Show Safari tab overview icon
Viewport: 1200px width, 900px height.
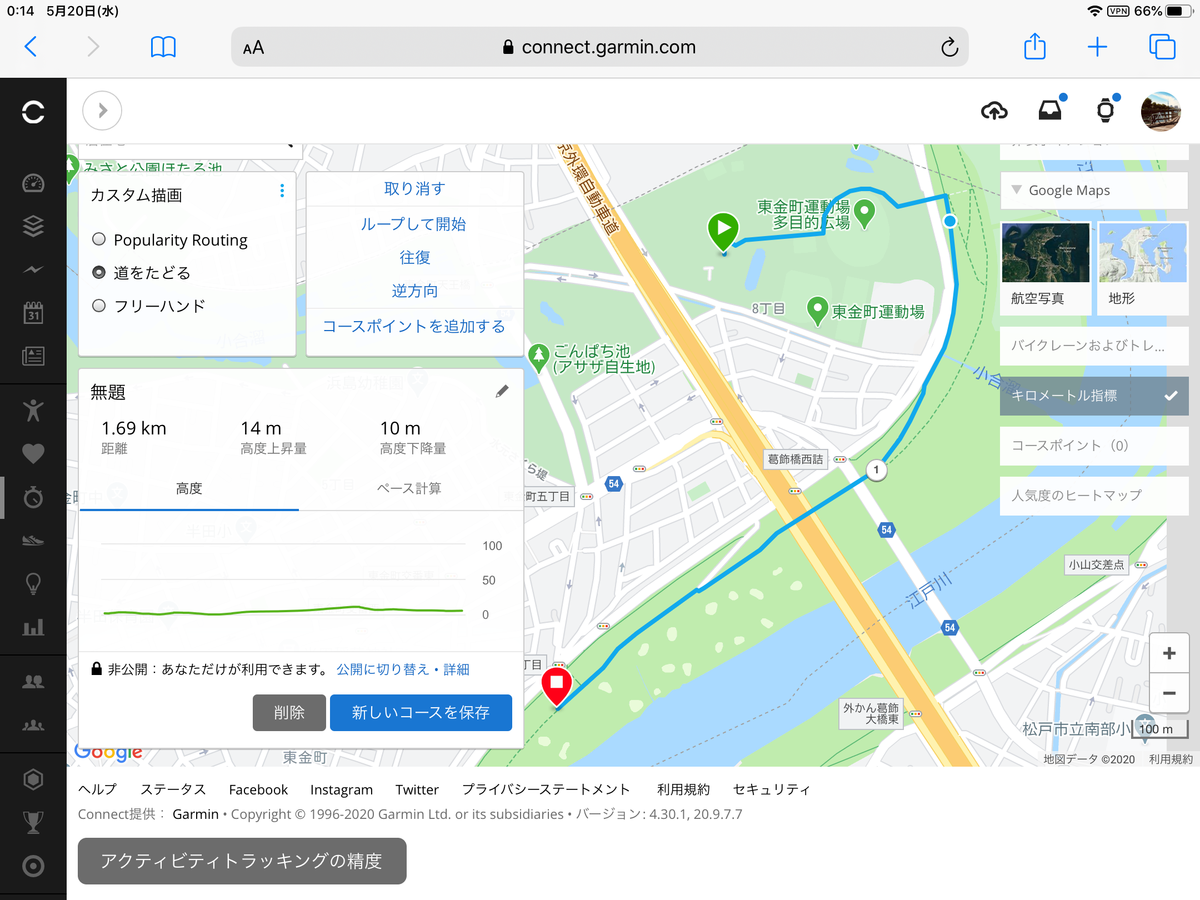1161,47
